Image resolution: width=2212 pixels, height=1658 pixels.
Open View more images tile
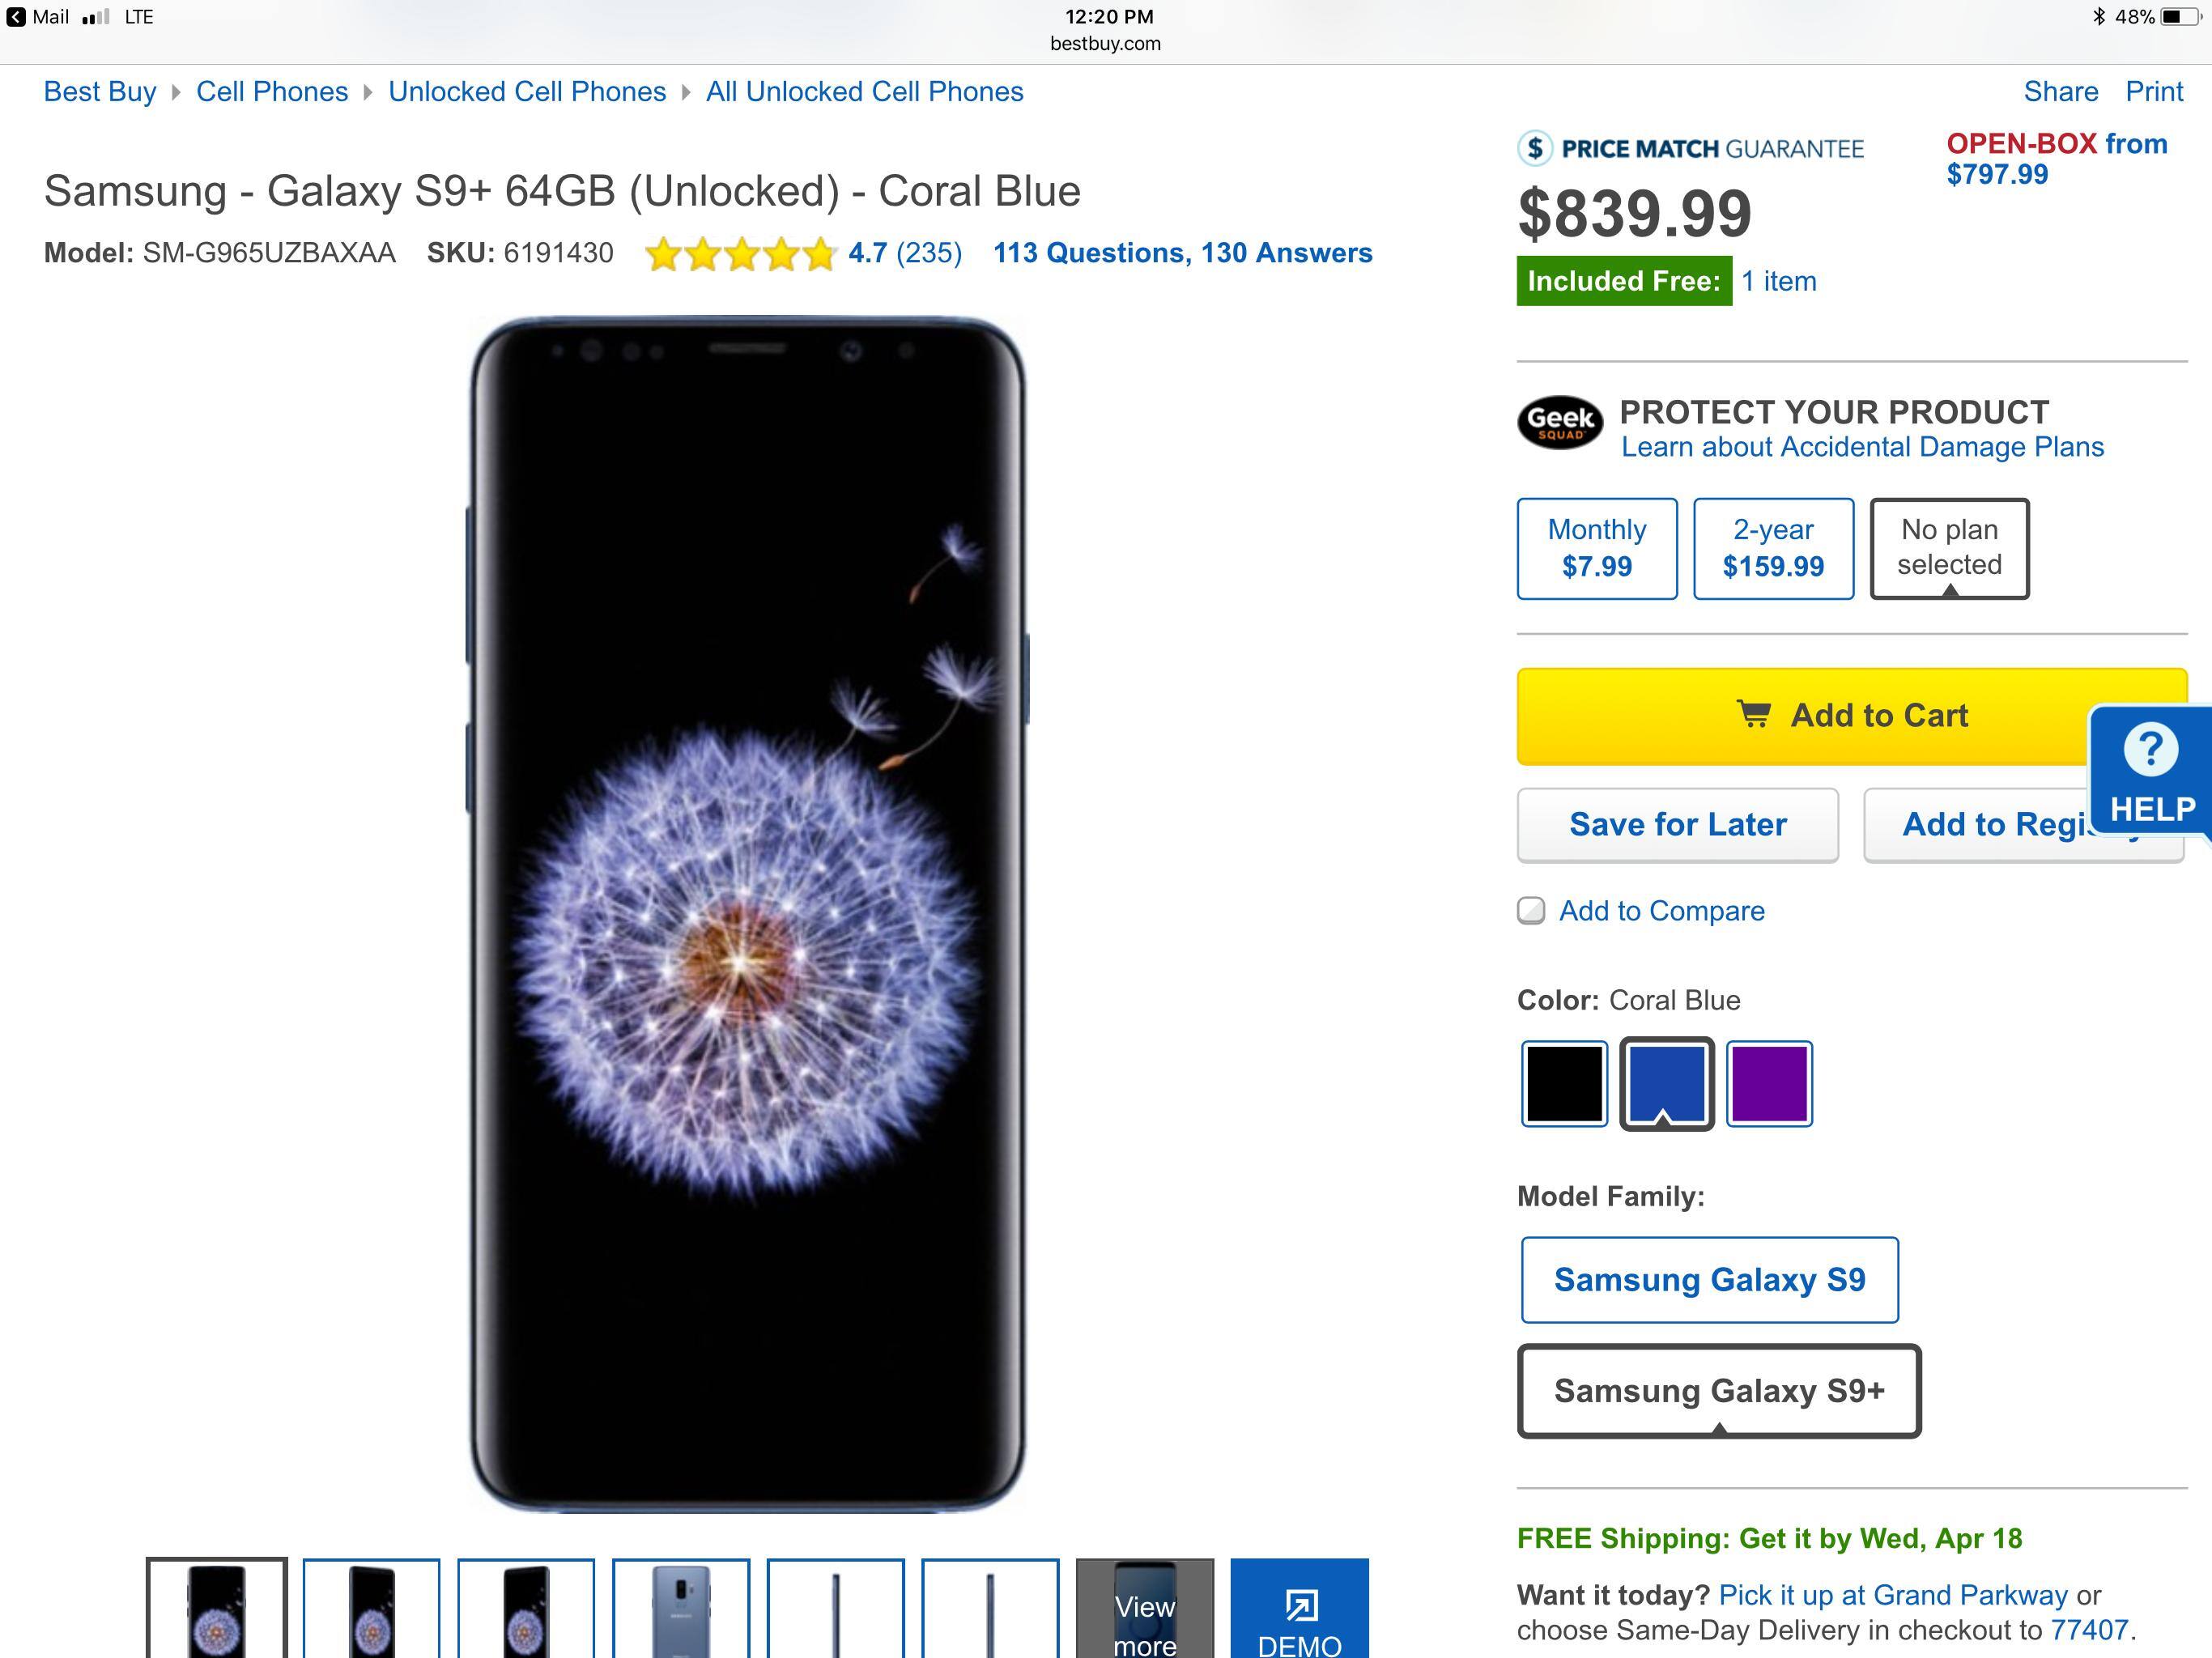pos(1145,1610)
